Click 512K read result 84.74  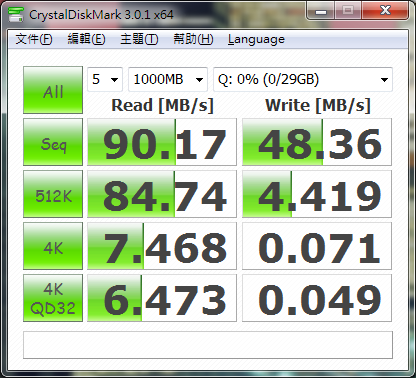(x=162, y=194)
